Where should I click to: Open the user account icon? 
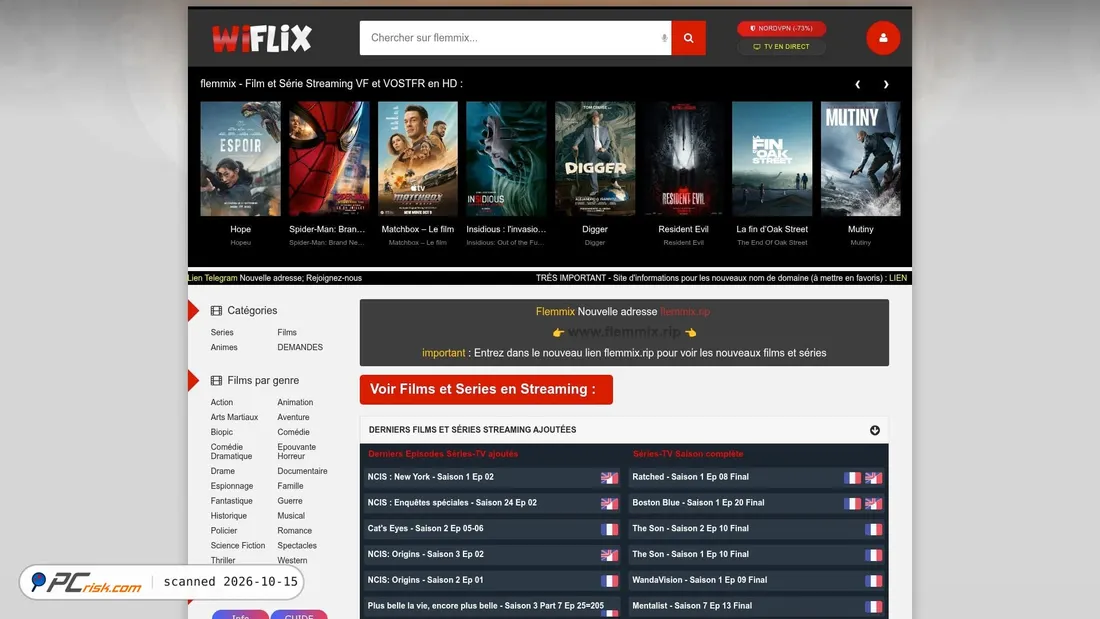[883, 38]
